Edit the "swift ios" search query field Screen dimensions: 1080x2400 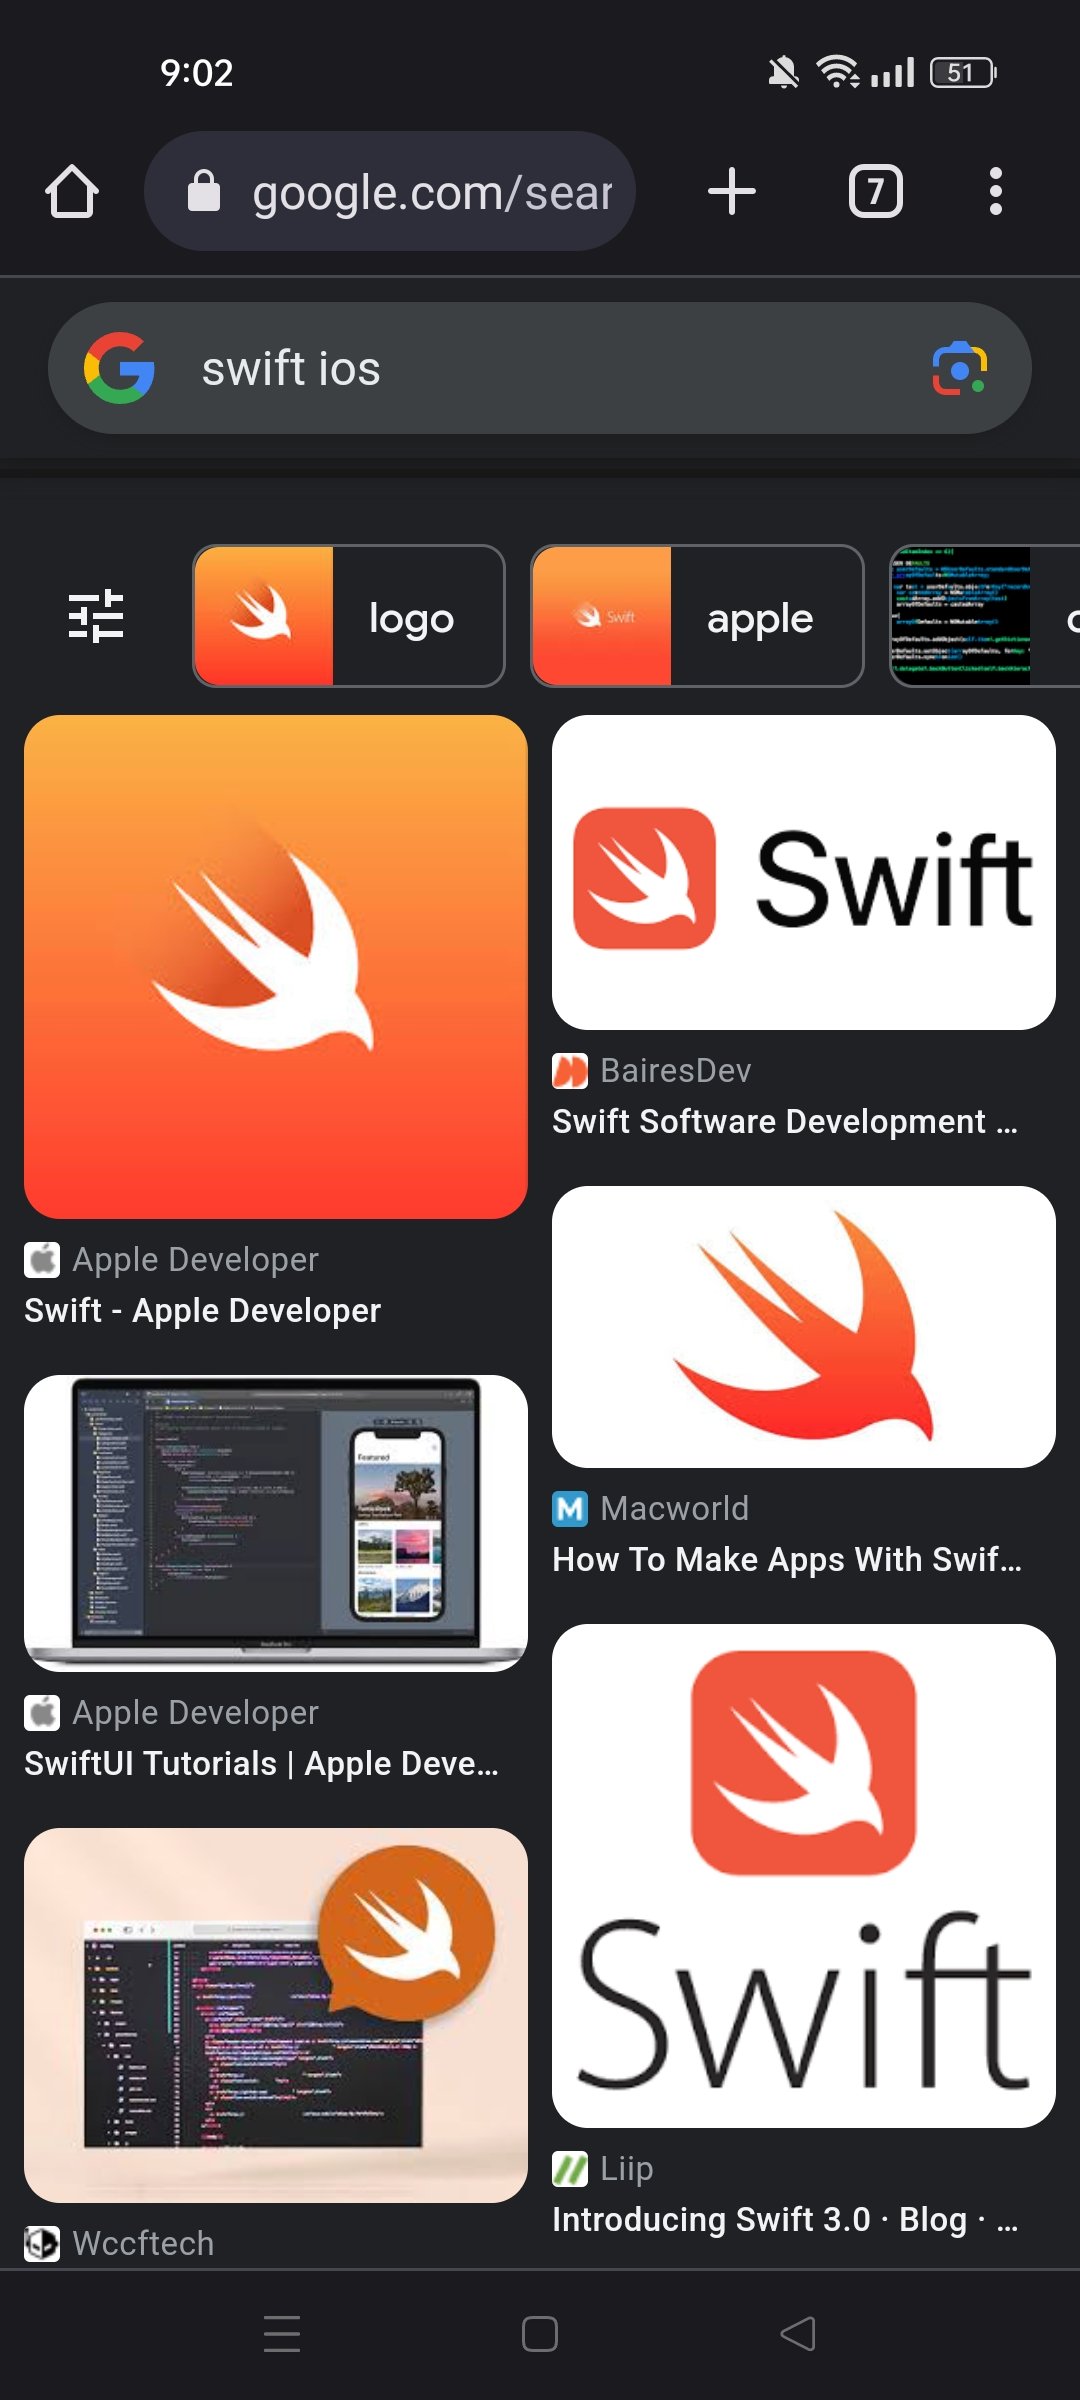(540, 369)
